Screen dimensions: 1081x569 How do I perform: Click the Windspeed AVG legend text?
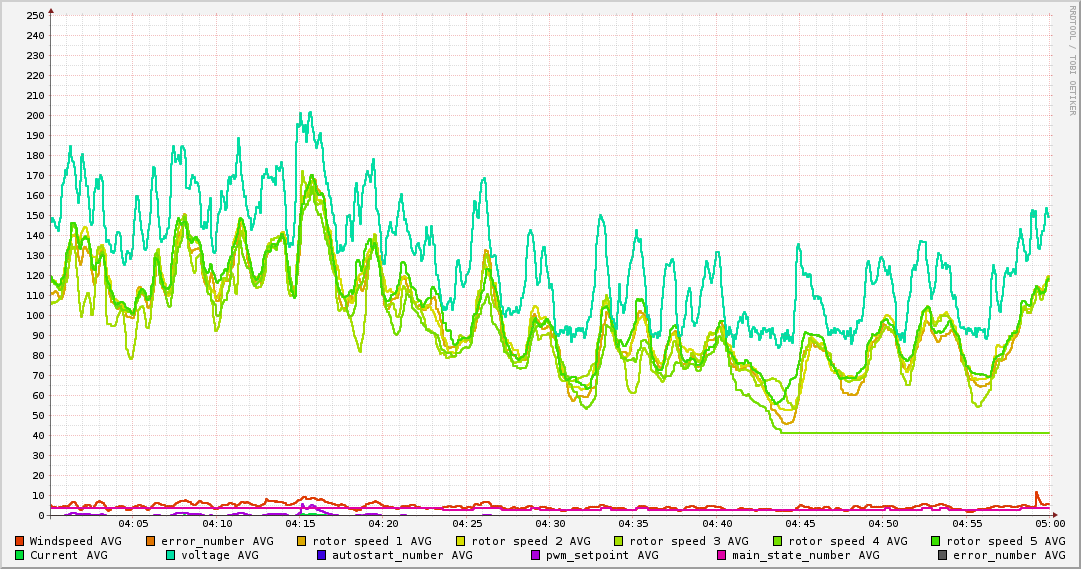point(75,541)
